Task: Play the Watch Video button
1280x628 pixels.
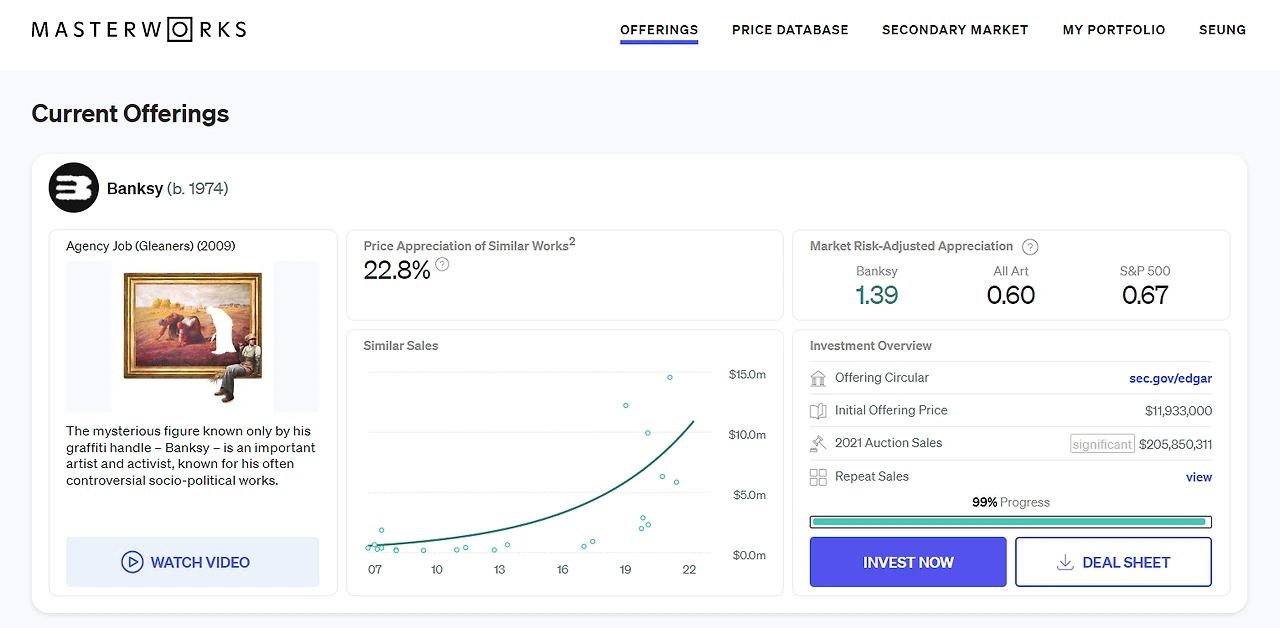Action: pos(193,562)
